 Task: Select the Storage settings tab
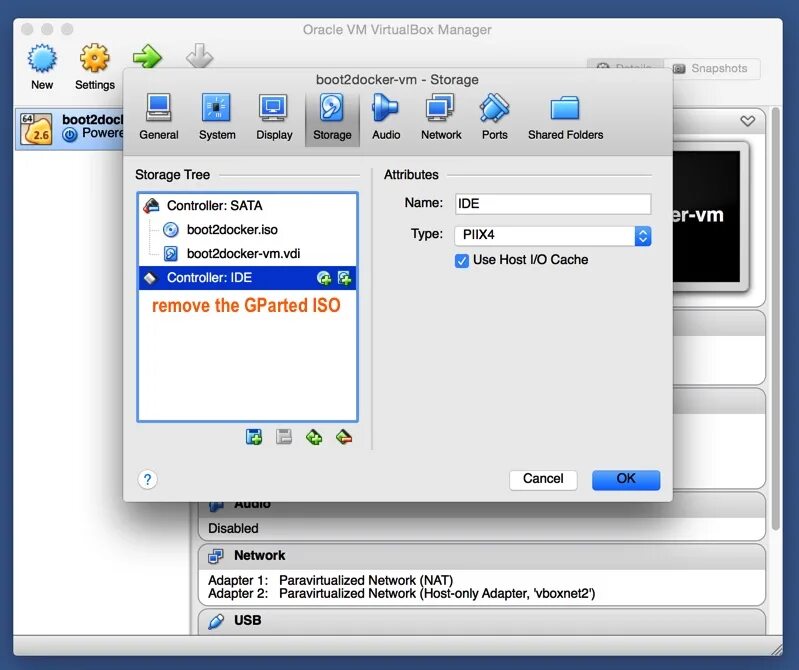(x=332, y=118)
